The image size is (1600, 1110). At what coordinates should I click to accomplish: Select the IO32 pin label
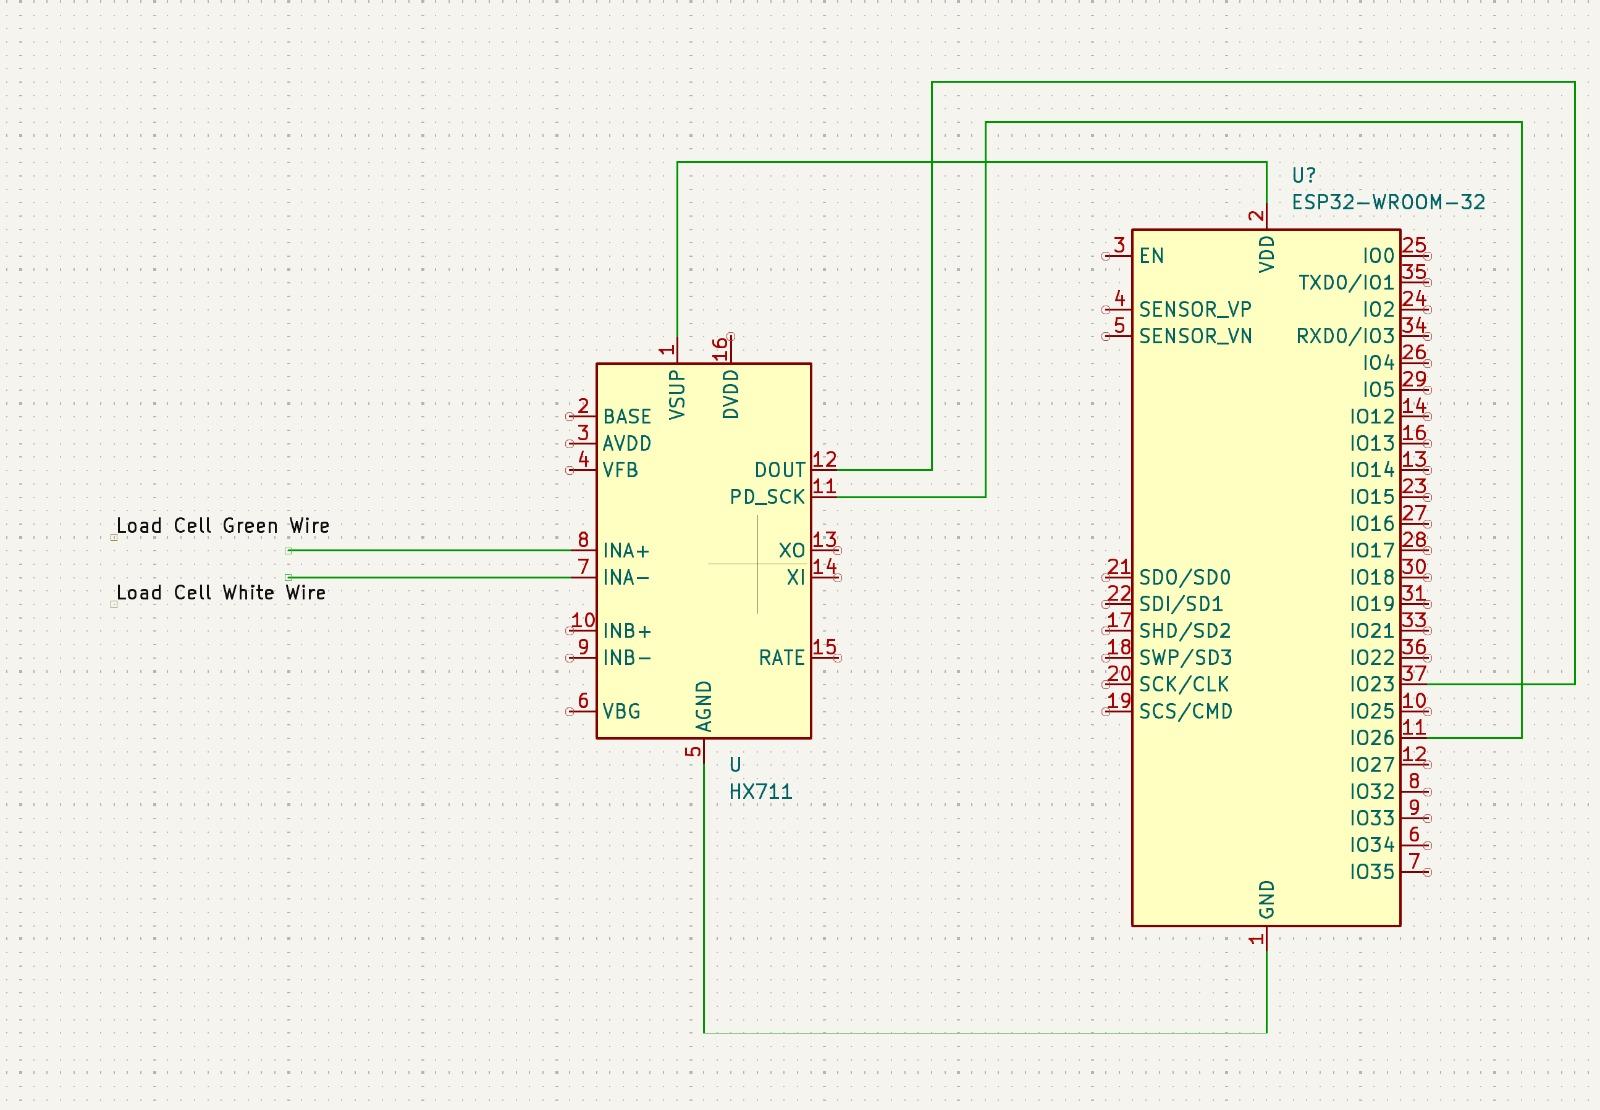(x=1372, y=792)
